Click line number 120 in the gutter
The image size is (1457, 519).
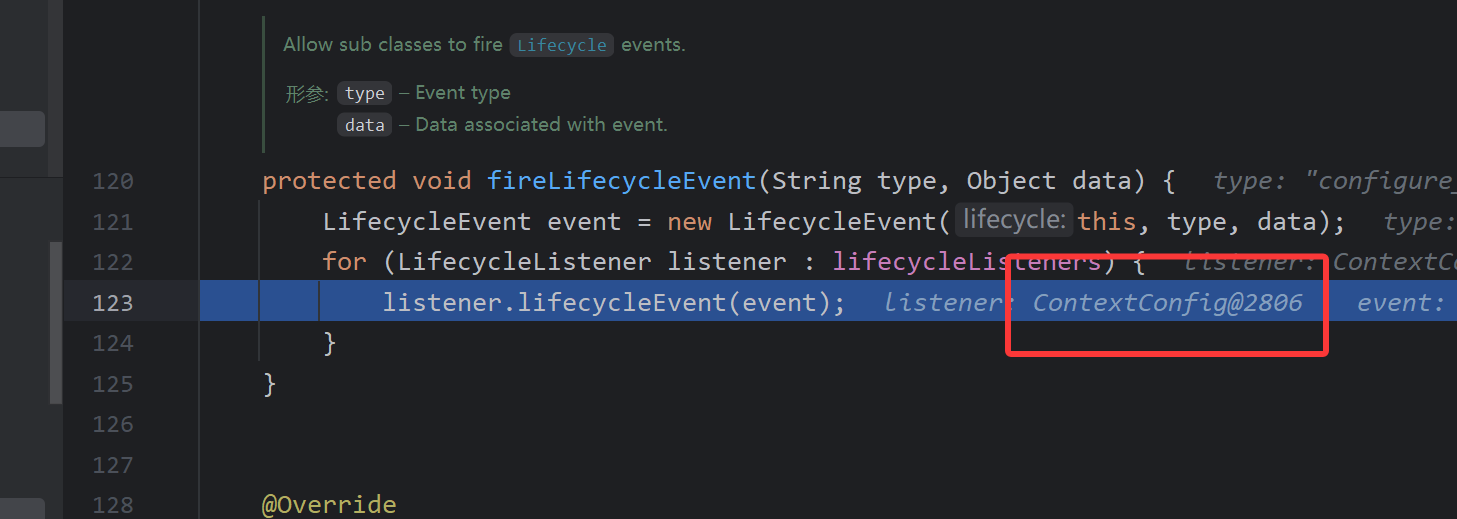pyautogui.click(x=112, y=181)
